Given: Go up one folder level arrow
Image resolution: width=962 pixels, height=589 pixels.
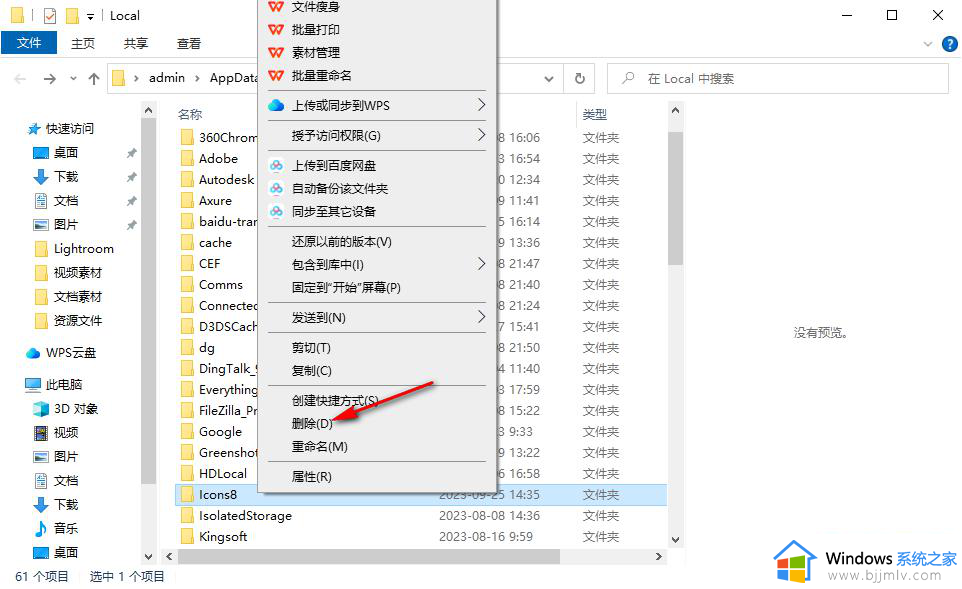Looking at the screenshot, I should (94, 79).
